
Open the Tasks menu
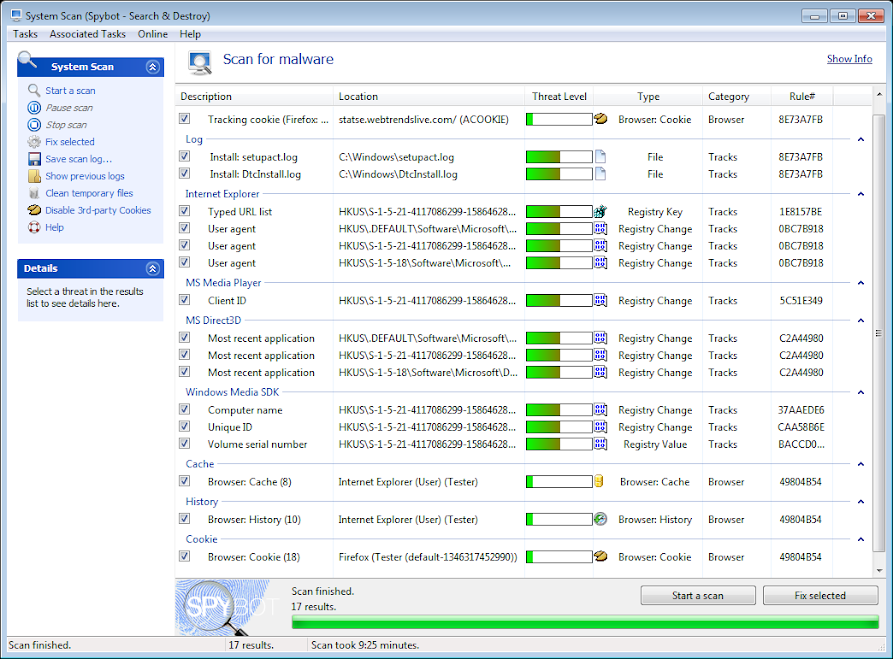click(25, 34)
